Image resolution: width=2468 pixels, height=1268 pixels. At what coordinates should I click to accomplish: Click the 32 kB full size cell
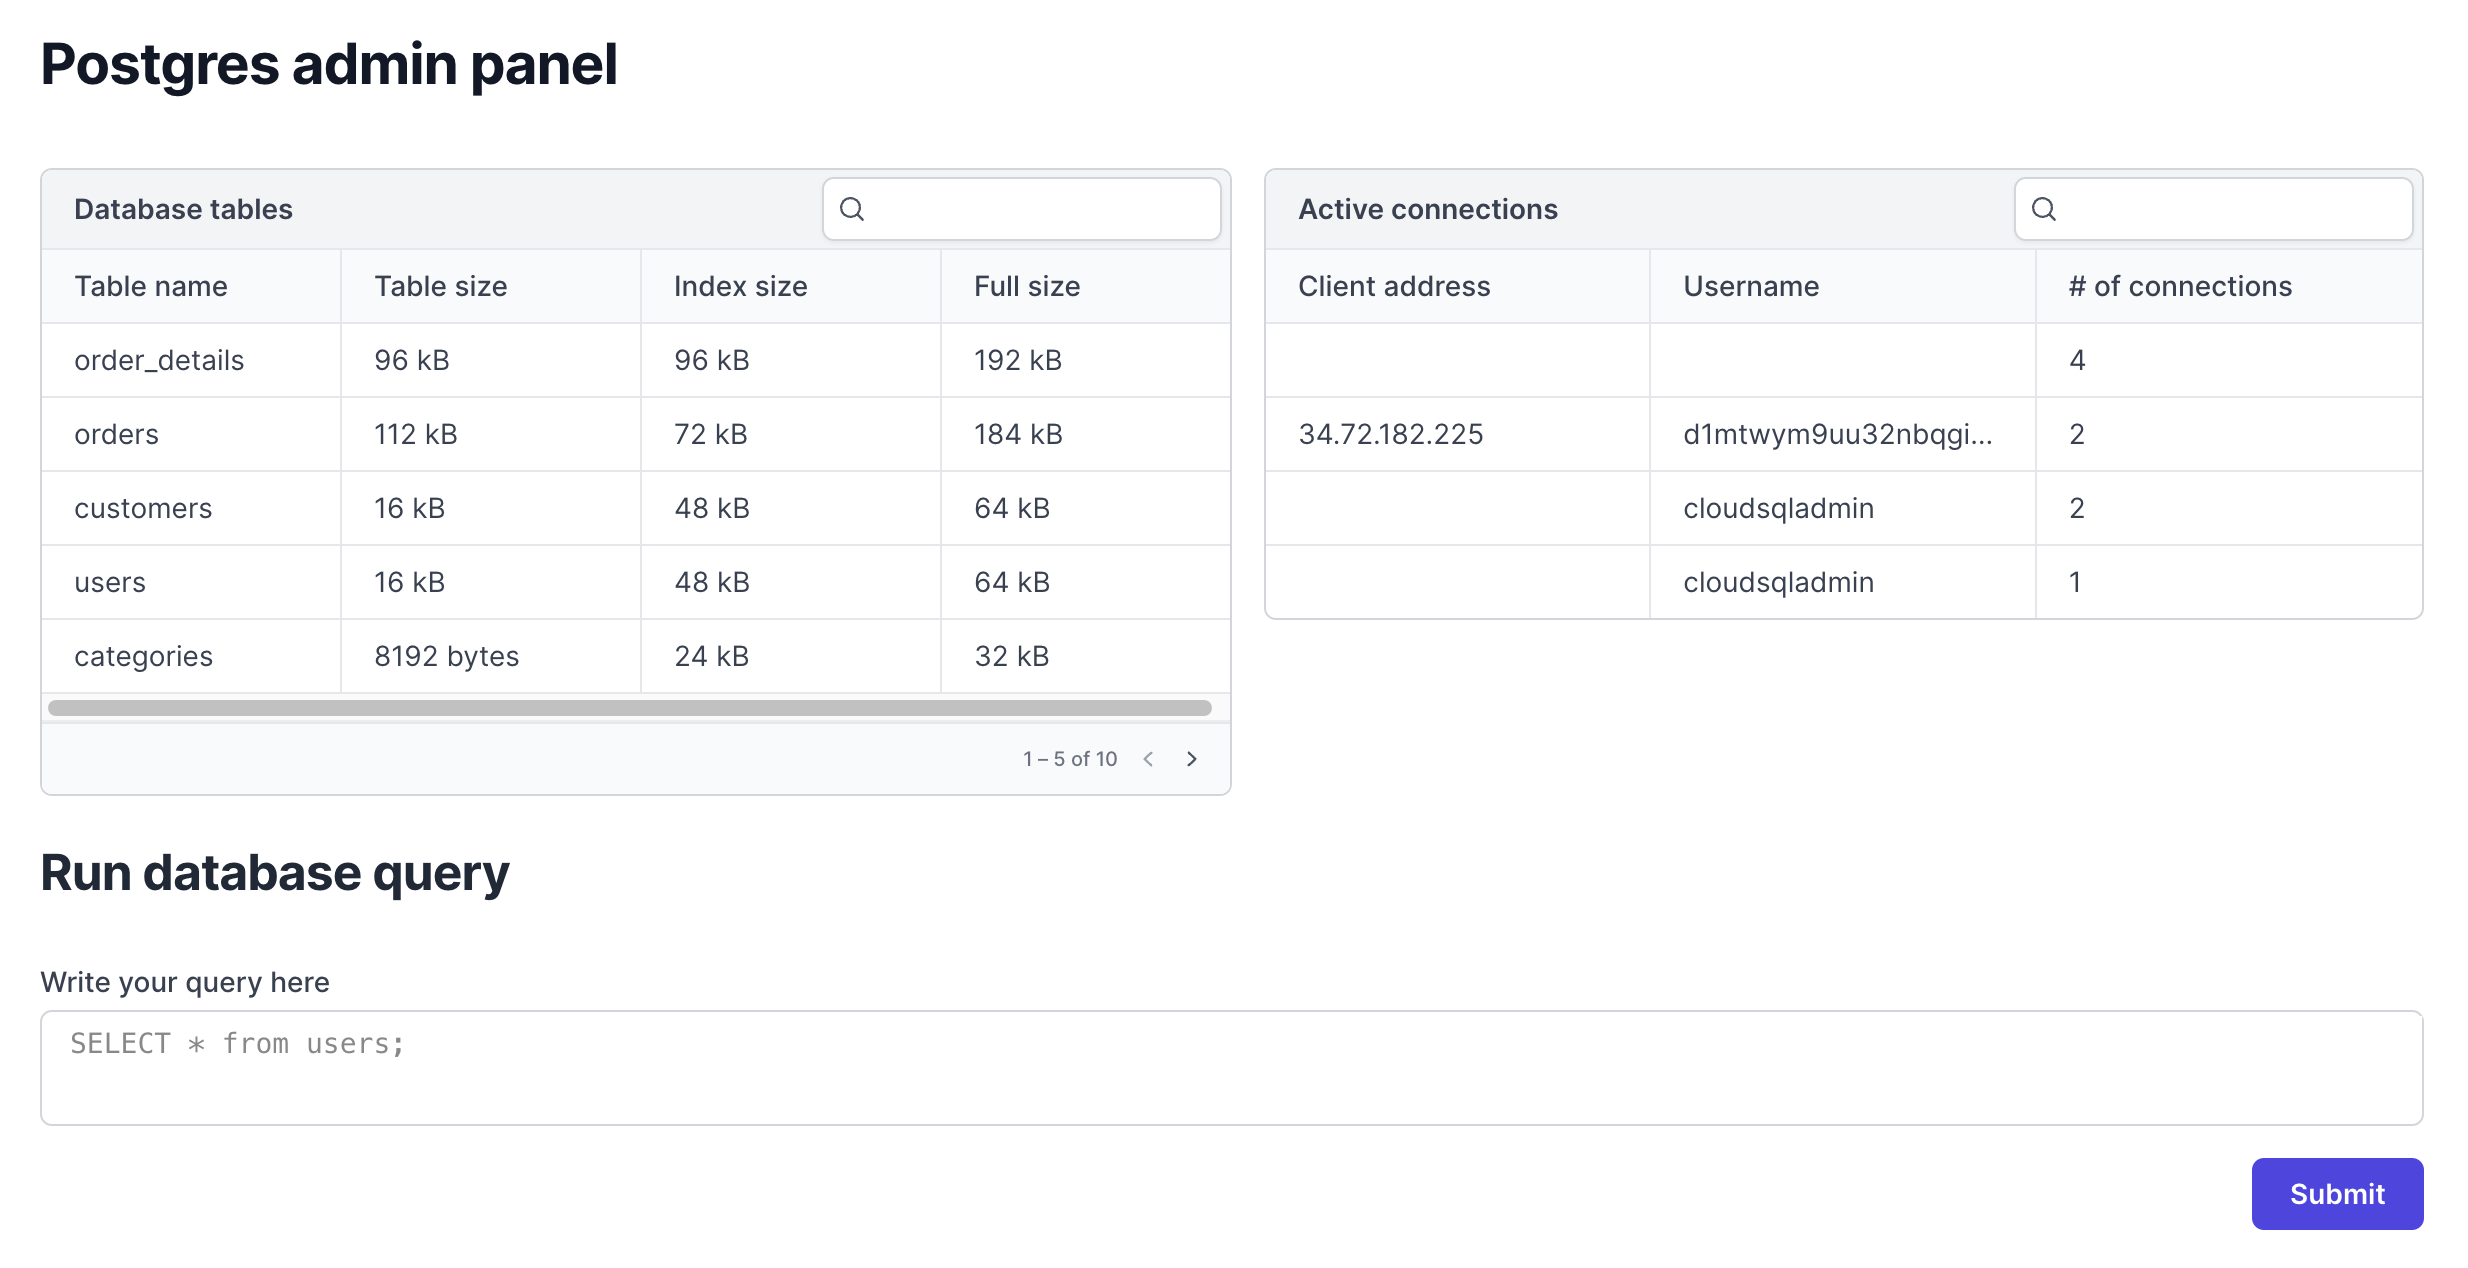point(1086,656)
